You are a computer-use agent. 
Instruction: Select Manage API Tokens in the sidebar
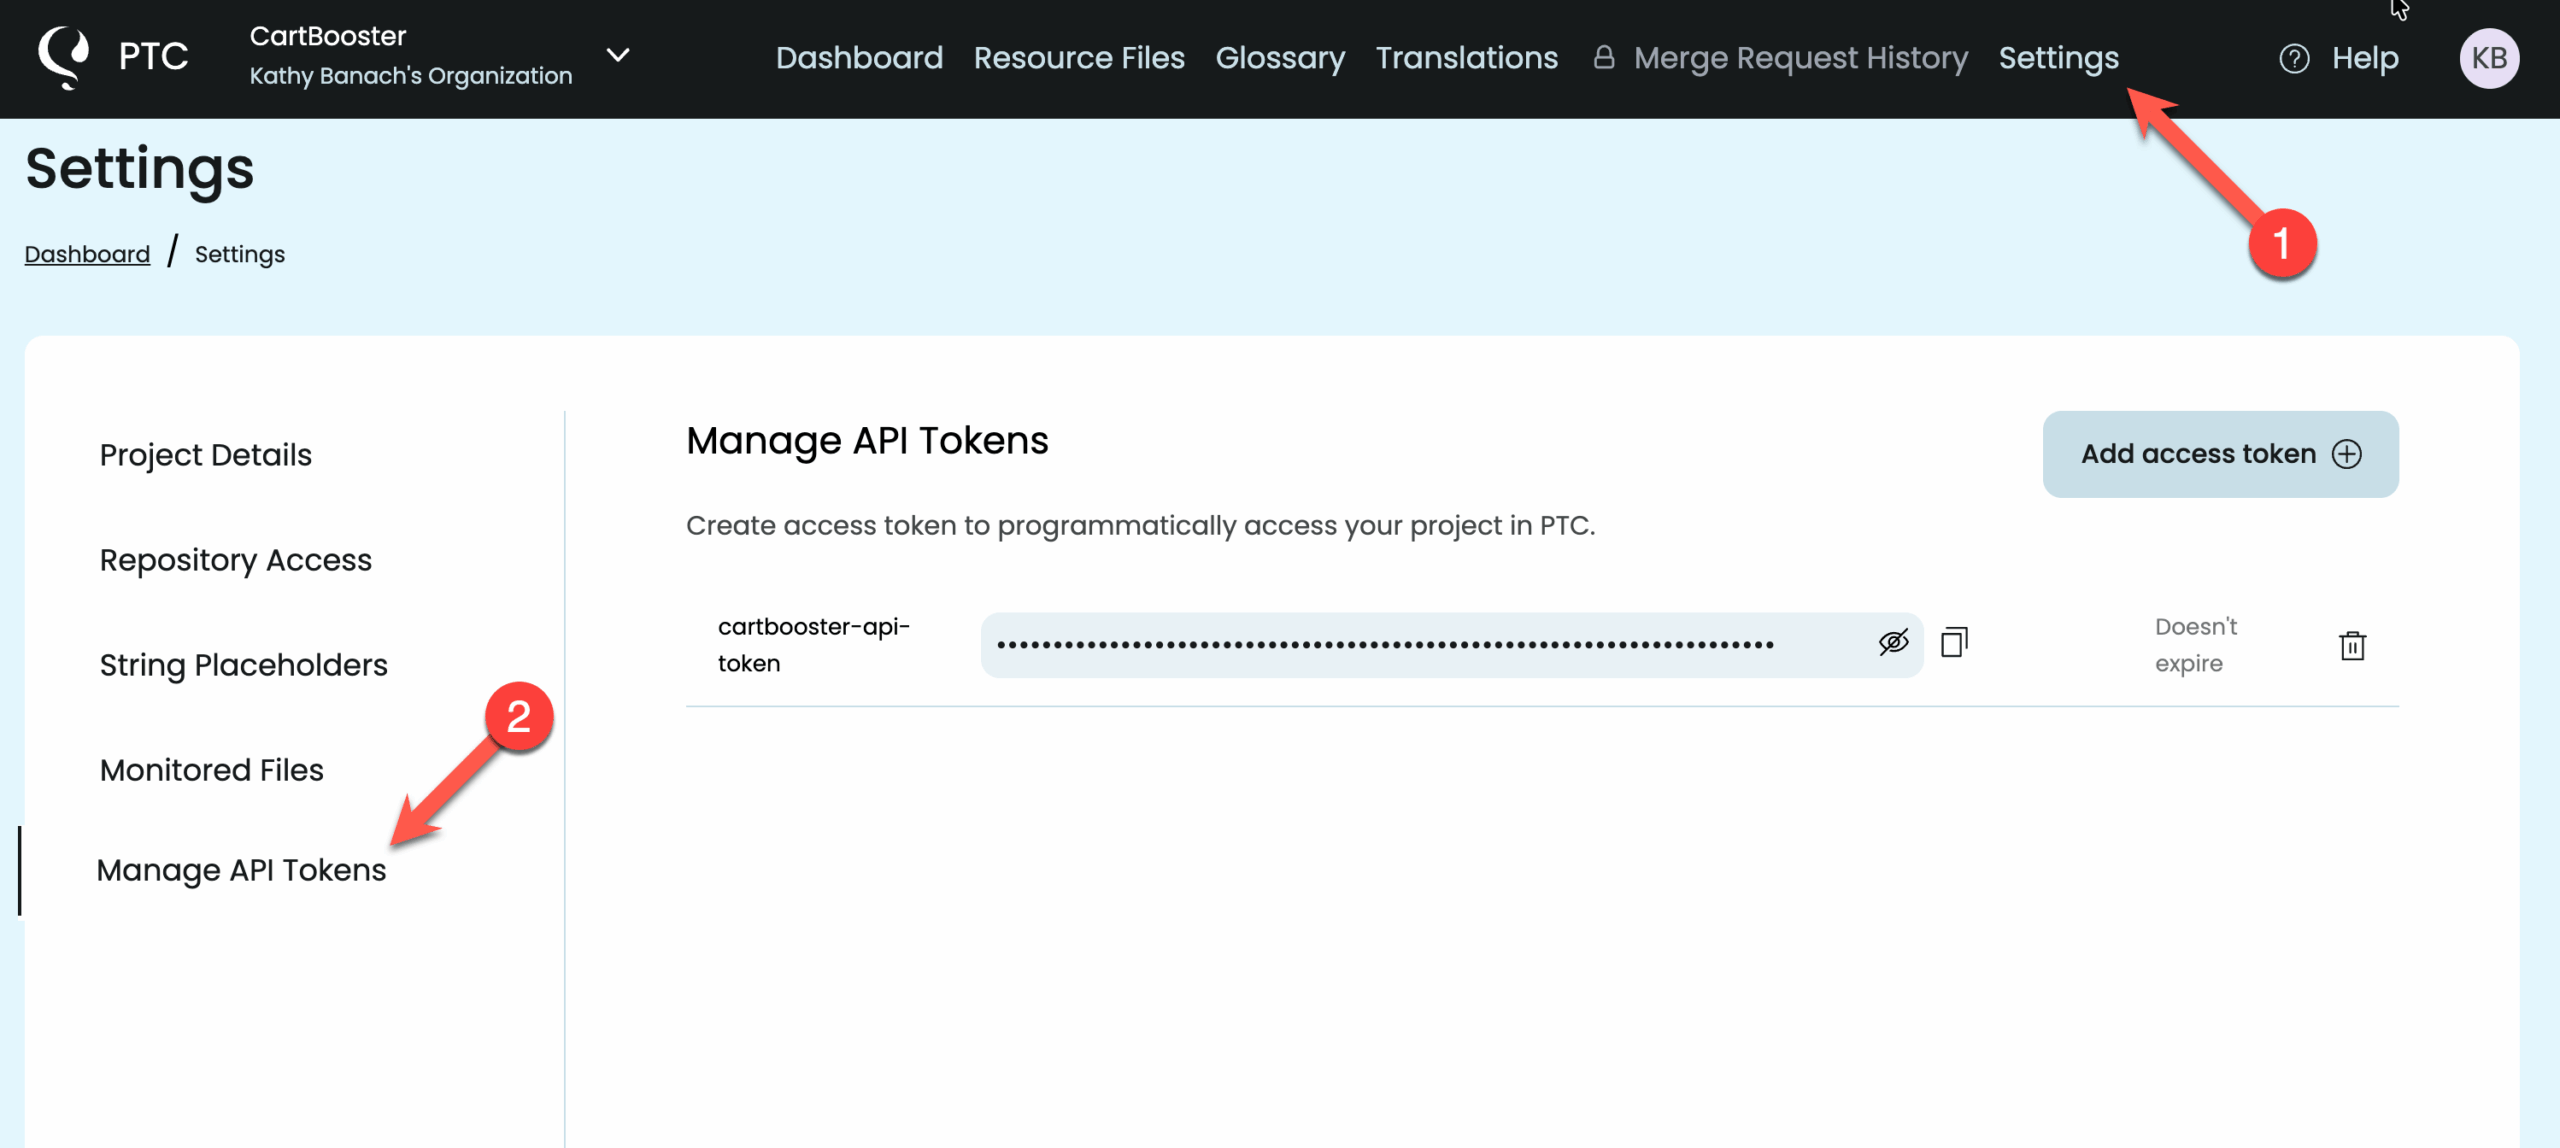[x=242, y=869]
